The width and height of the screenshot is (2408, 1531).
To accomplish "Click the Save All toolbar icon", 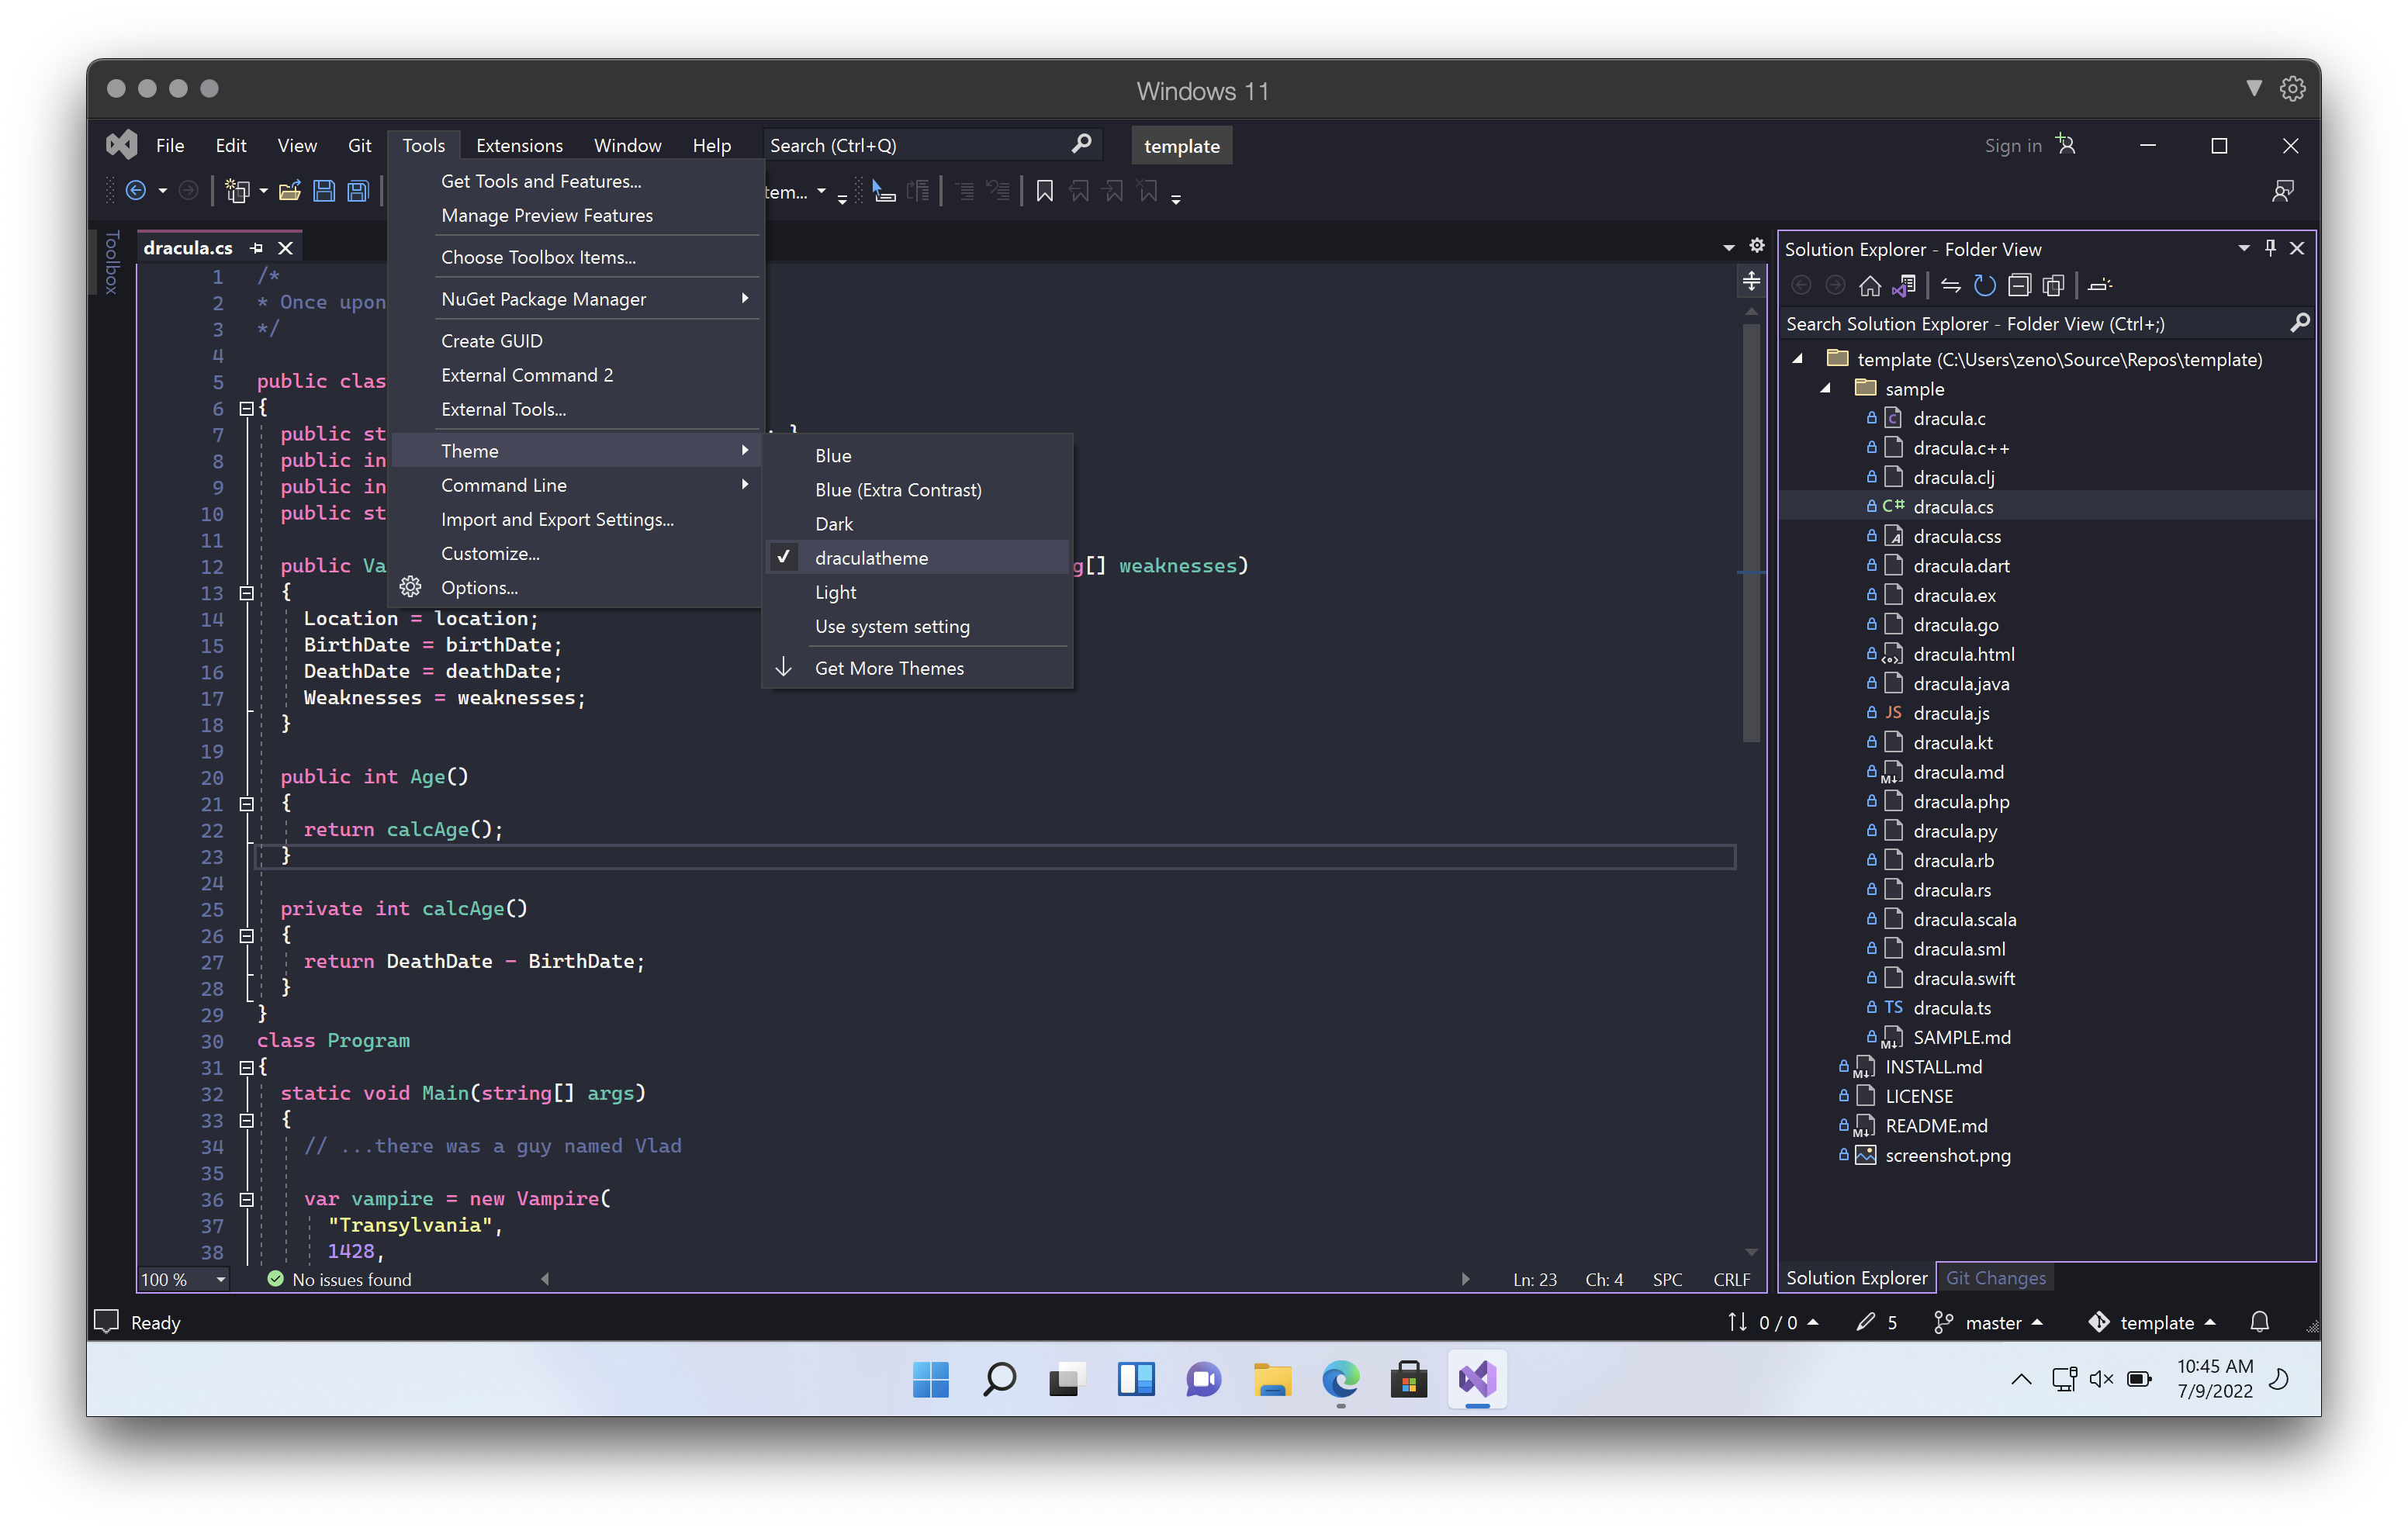I will click(358, 191).
